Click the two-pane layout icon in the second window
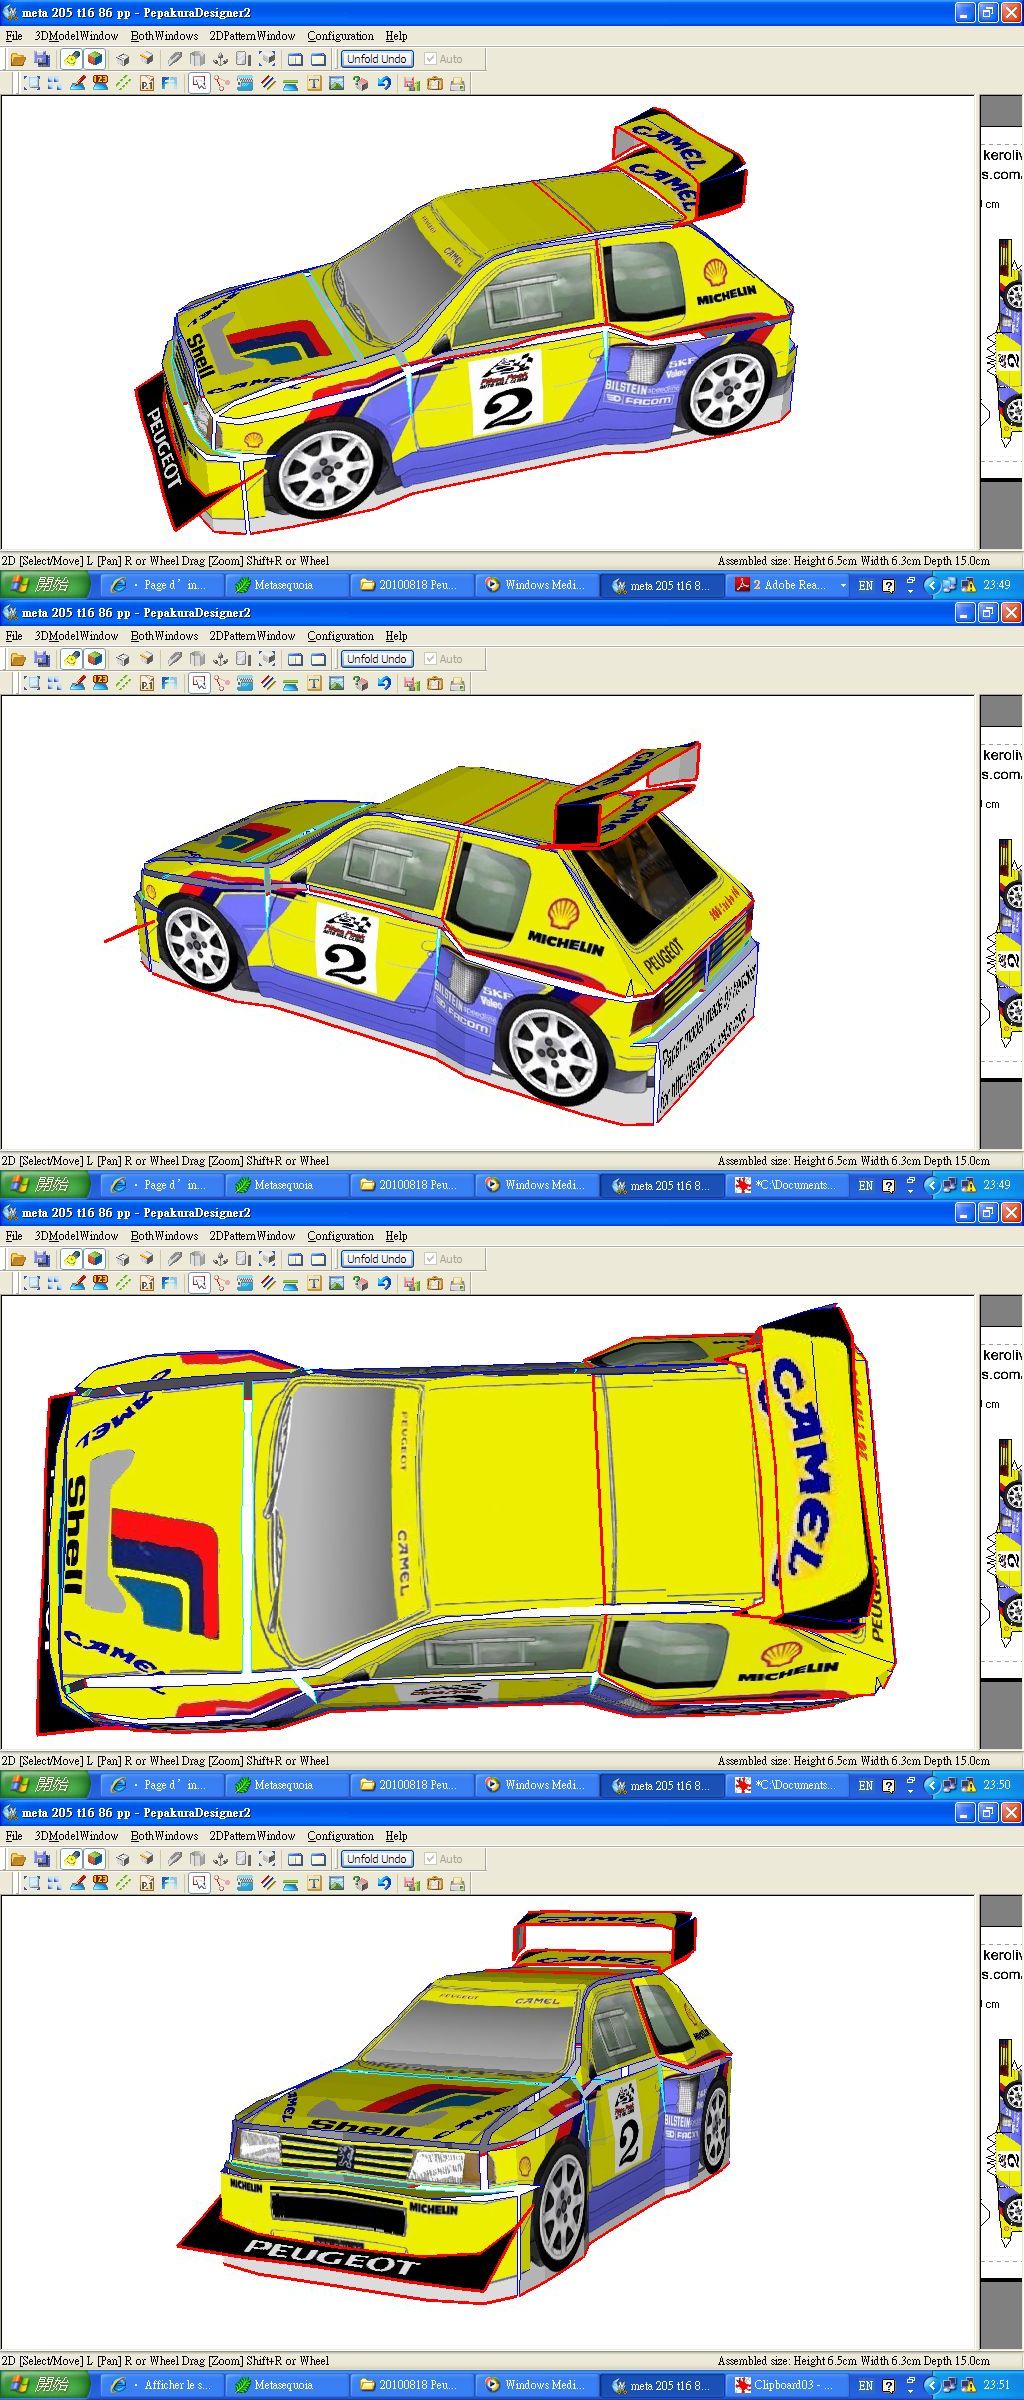Viewport: 1024px width, 2400px height. (x=295, y=659)
